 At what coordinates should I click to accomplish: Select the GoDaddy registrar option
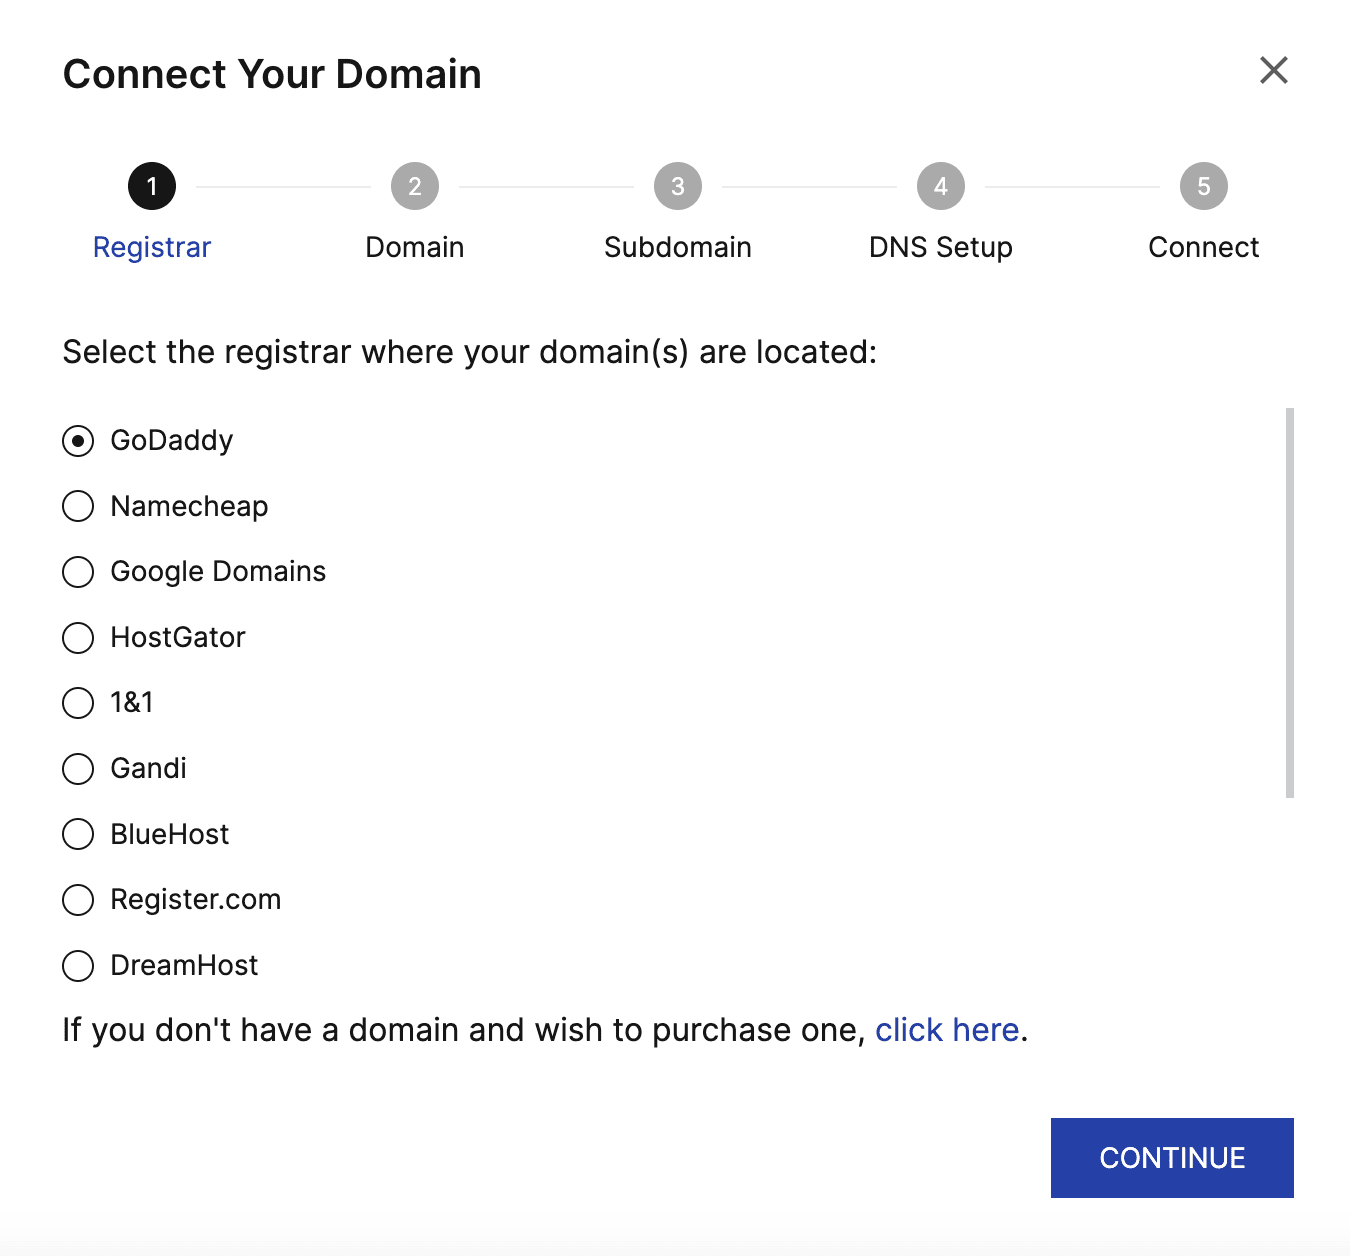78,441
